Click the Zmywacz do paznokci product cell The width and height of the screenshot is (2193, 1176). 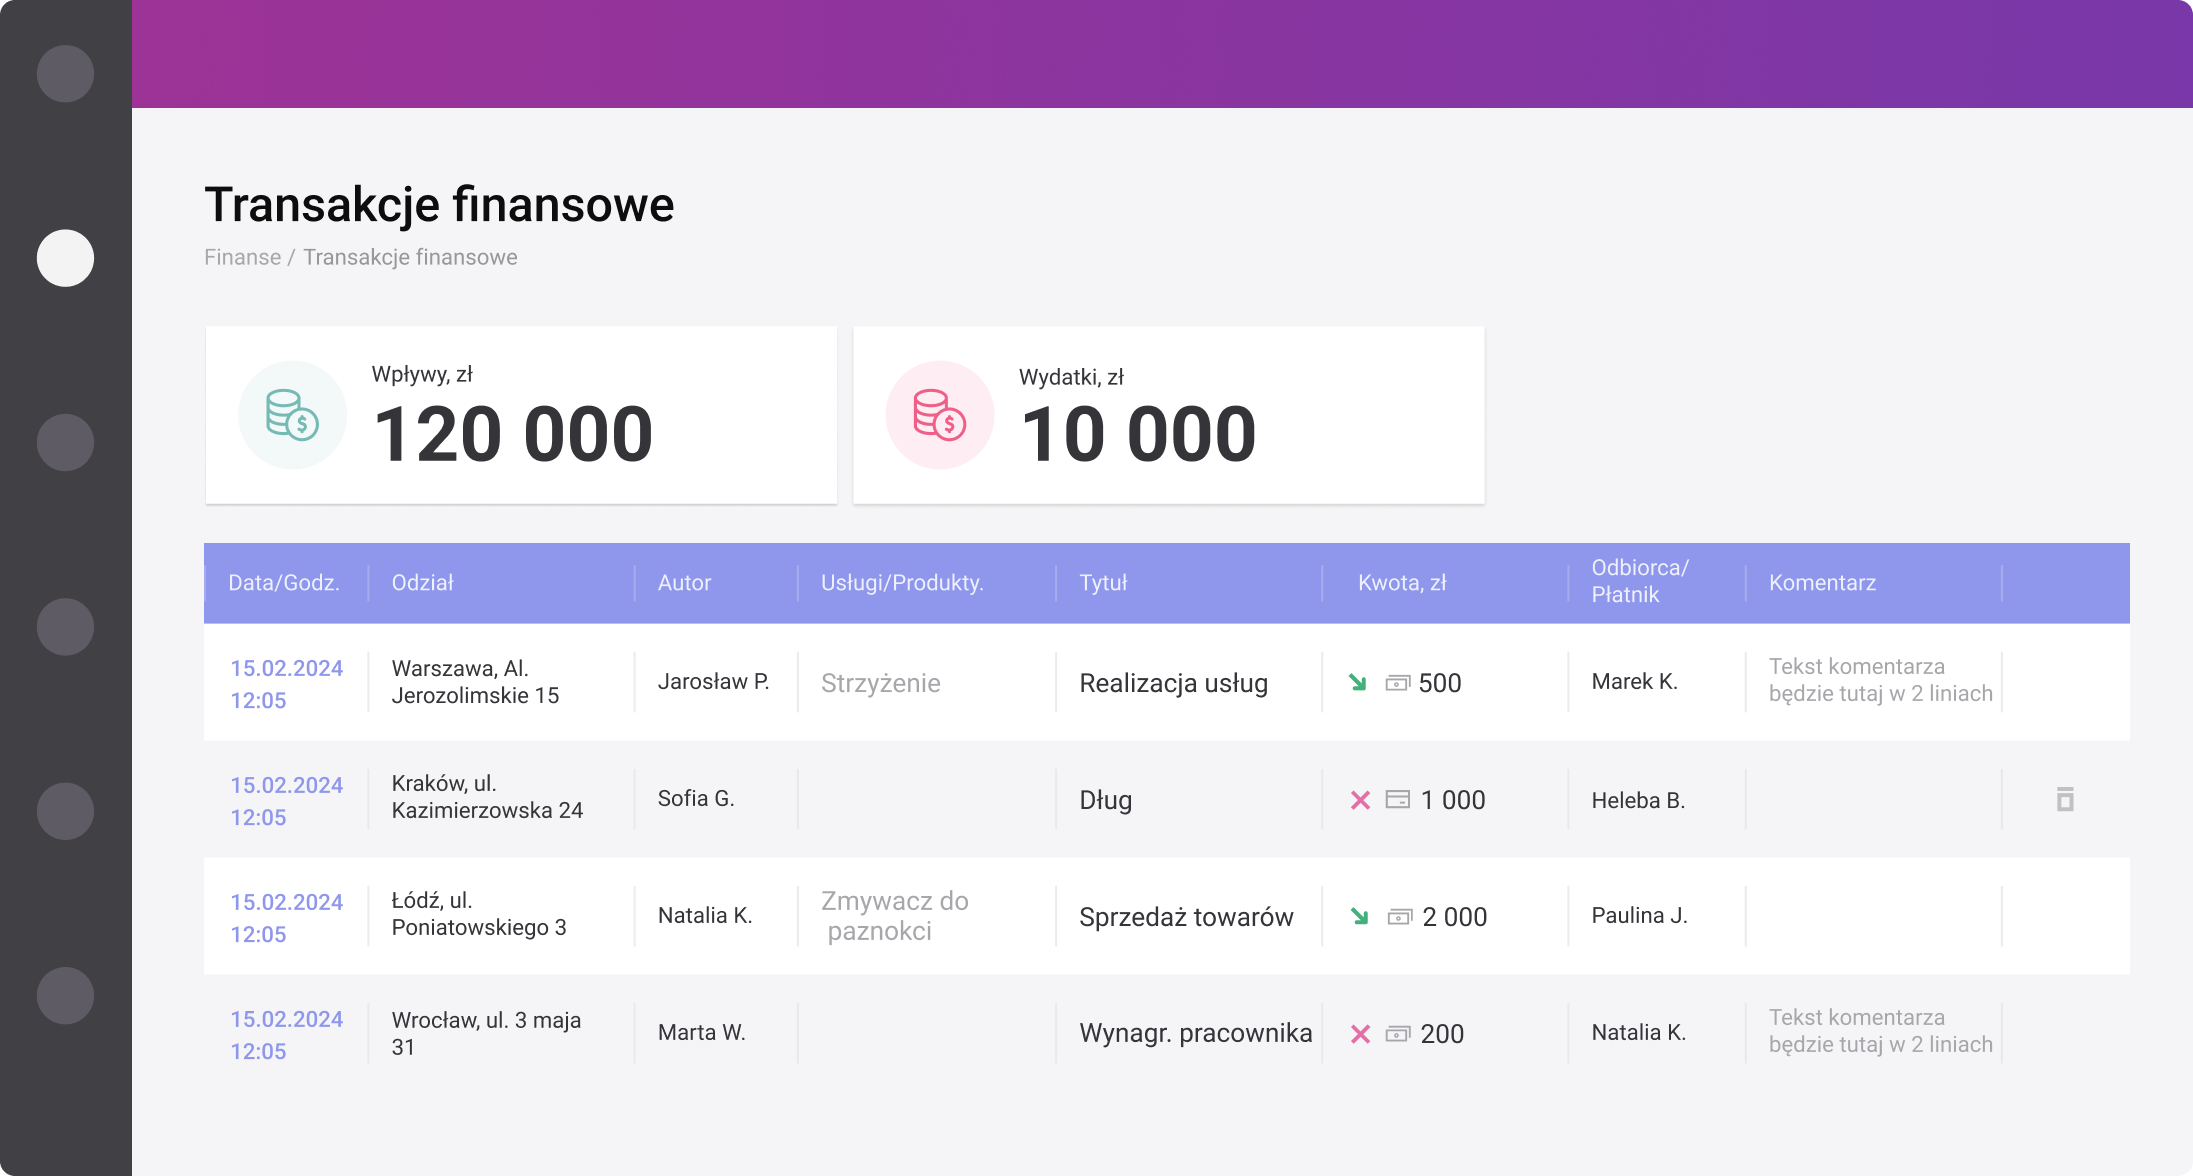[895, 916]
